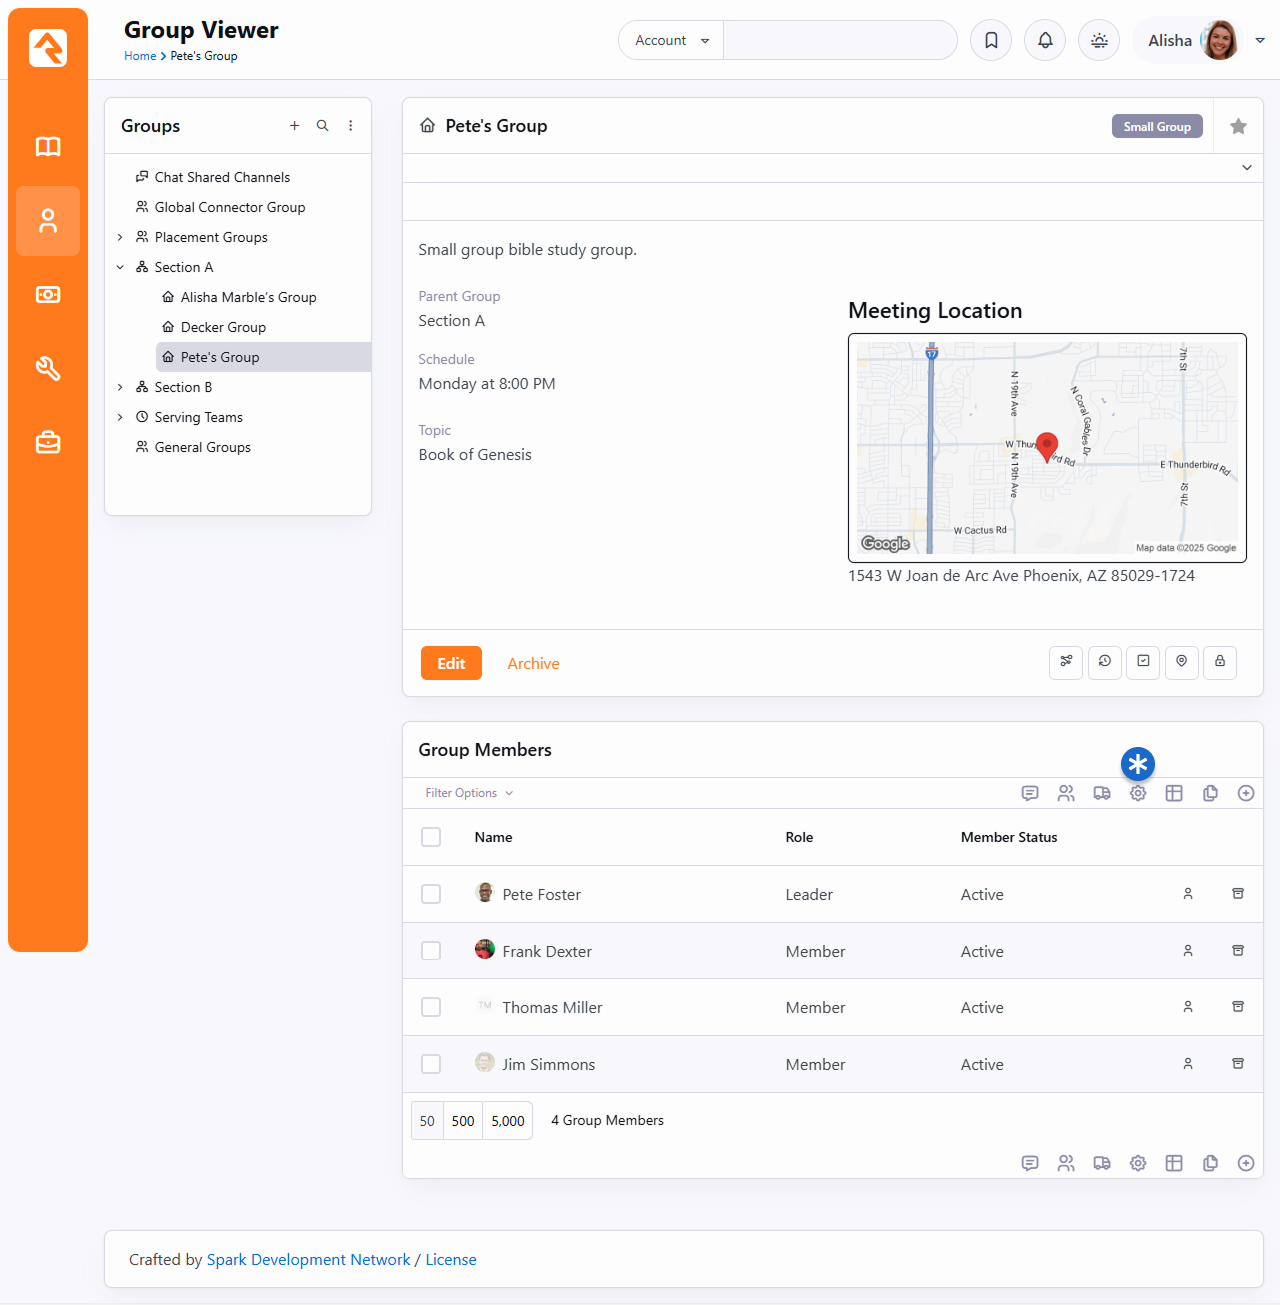Toggle the select-all checkbox in header
This screenshot has height=1305, width=1280.
click(431, 837)
